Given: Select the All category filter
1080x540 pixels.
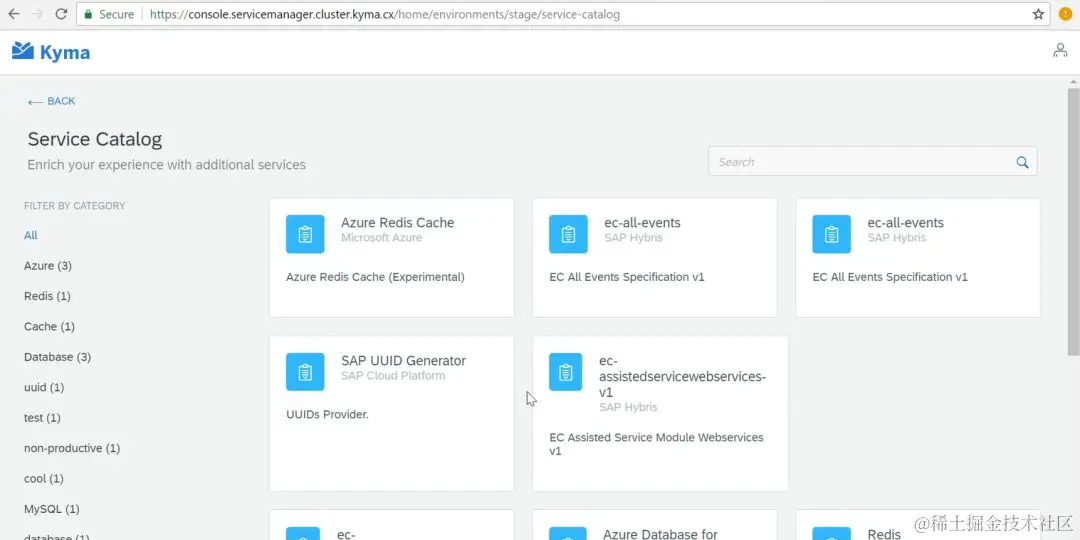Looking at the screenshot, I should tap(30, 236).
